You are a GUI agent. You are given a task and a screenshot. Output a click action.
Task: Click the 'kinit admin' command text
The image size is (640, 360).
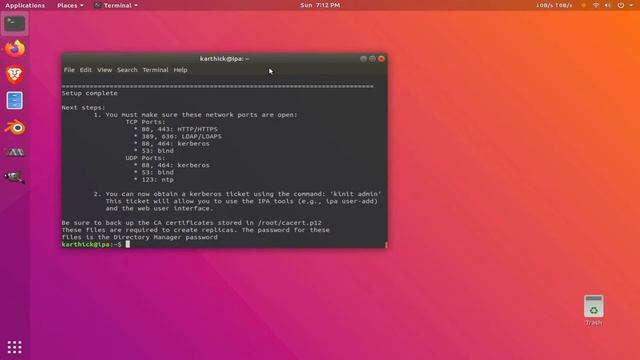coord(356,194)
